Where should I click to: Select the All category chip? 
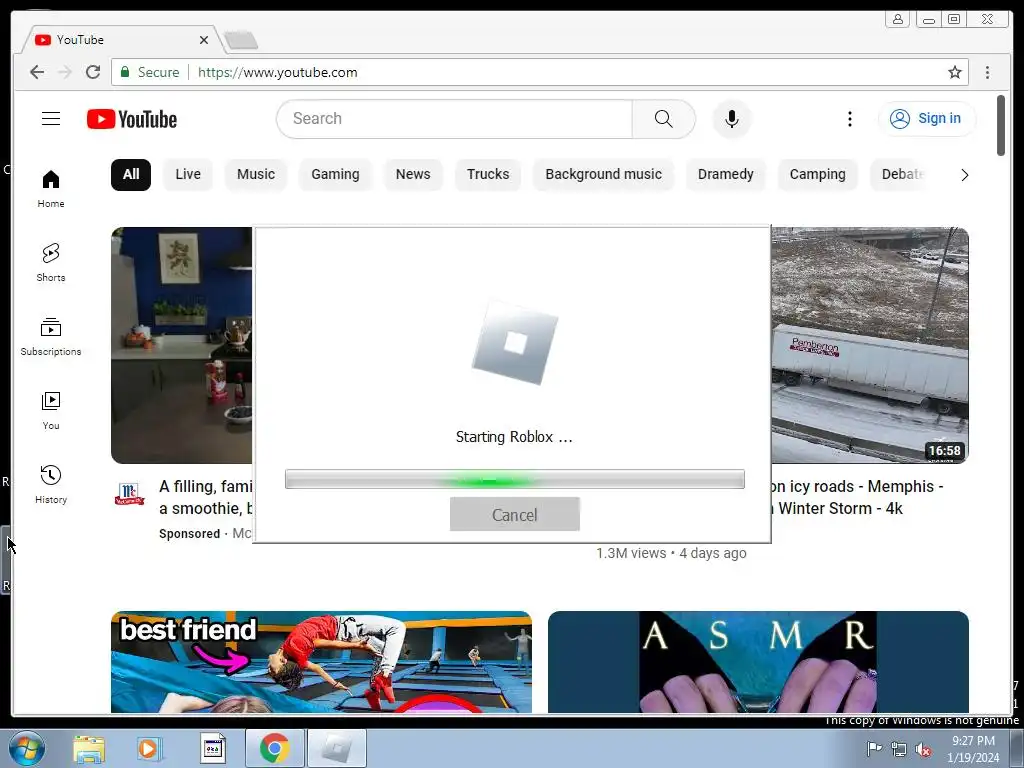(131, 174)
